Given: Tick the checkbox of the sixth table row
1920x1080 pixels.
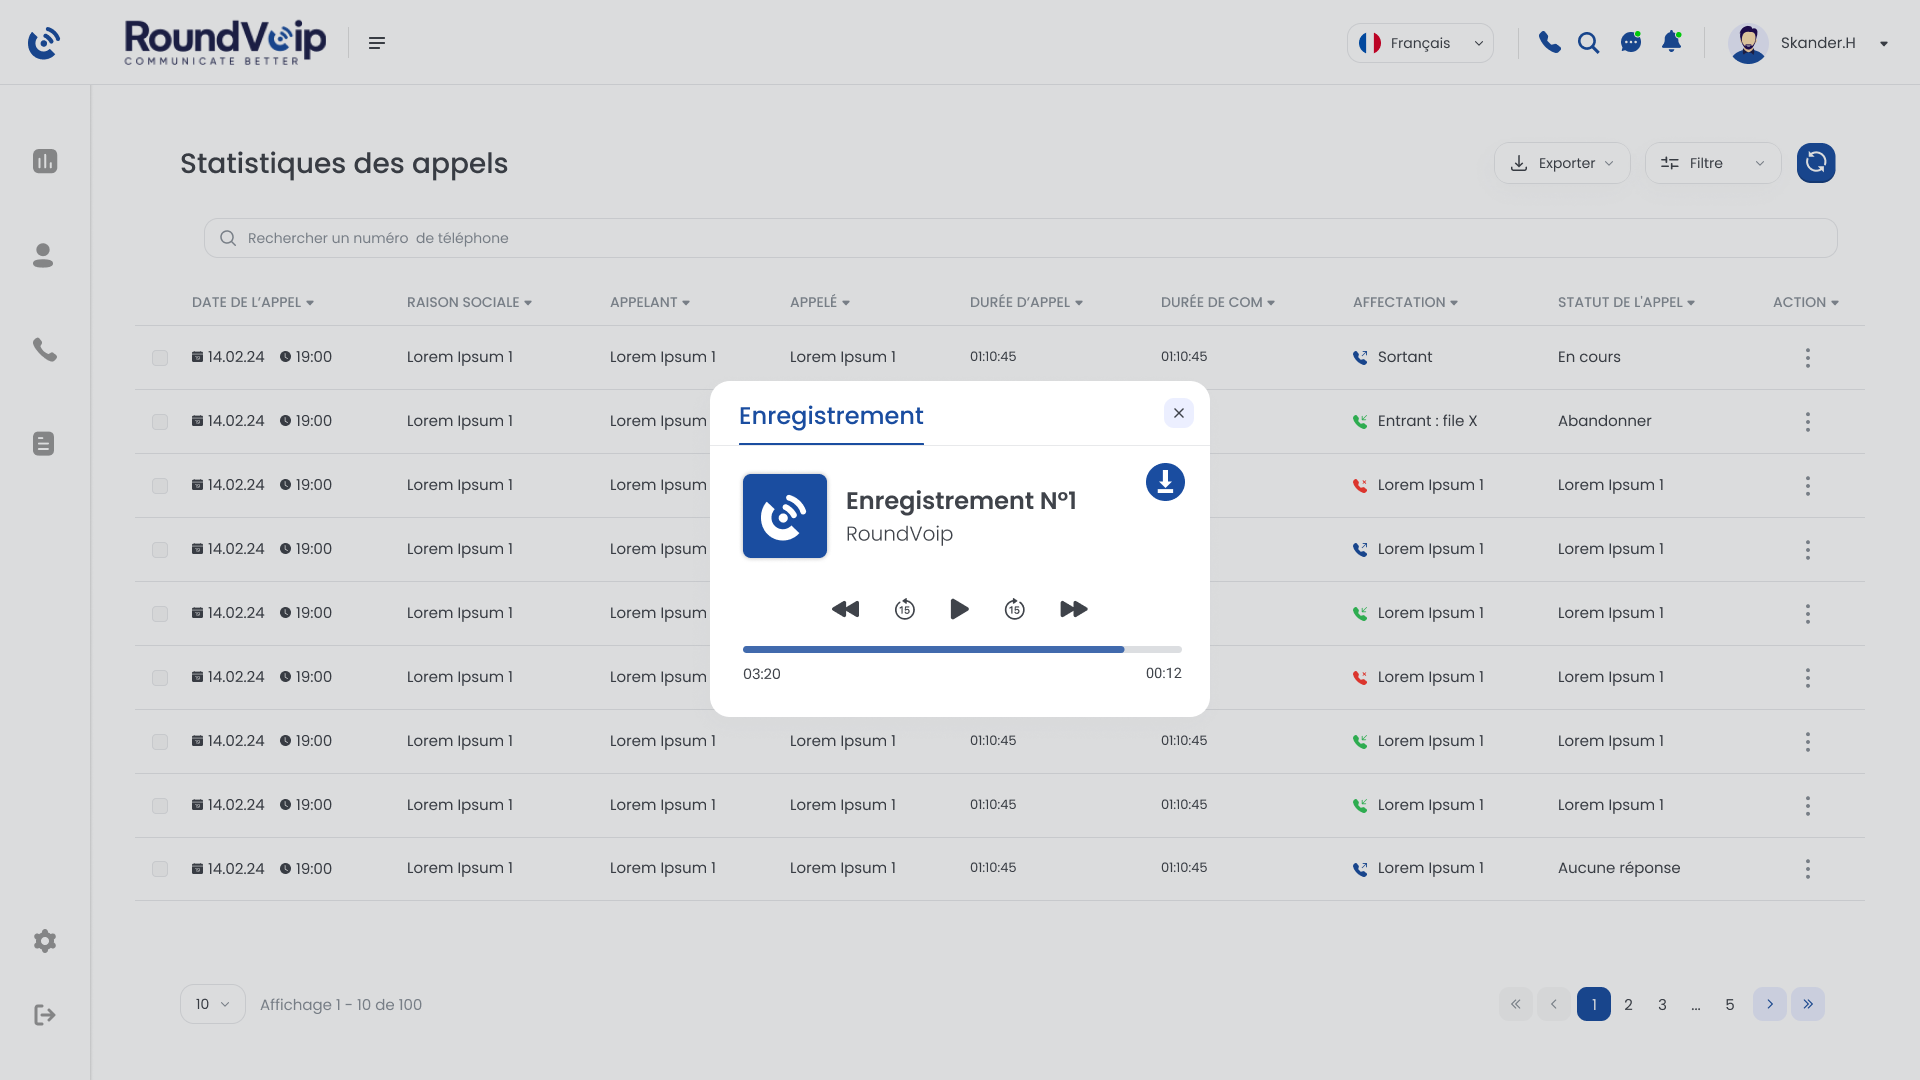Looking at the screenshot, I should click(x=160, y=678).
